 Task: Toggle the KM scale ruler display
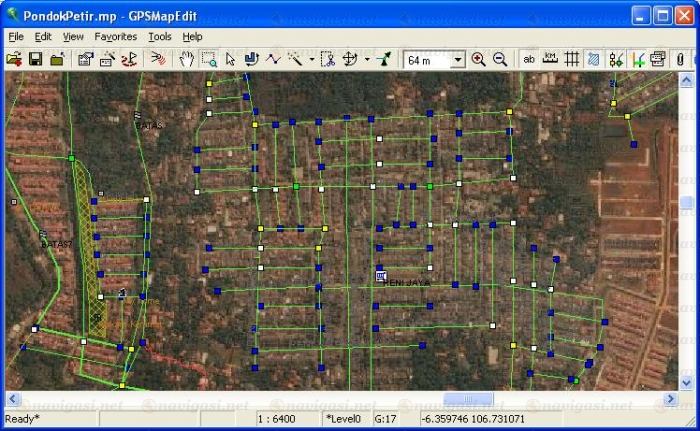click(550, 60)
